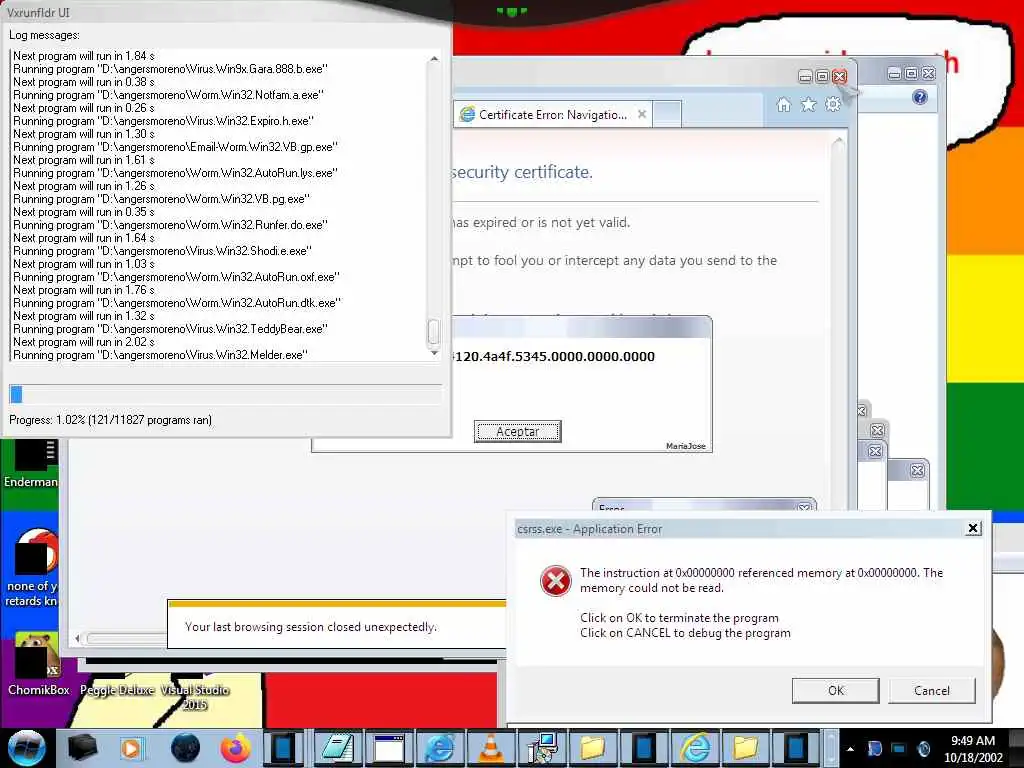Click the volume icon in the system tray
Viewport: 1024px width, 768px height.
pyautogui.click(x=923, y=748)
